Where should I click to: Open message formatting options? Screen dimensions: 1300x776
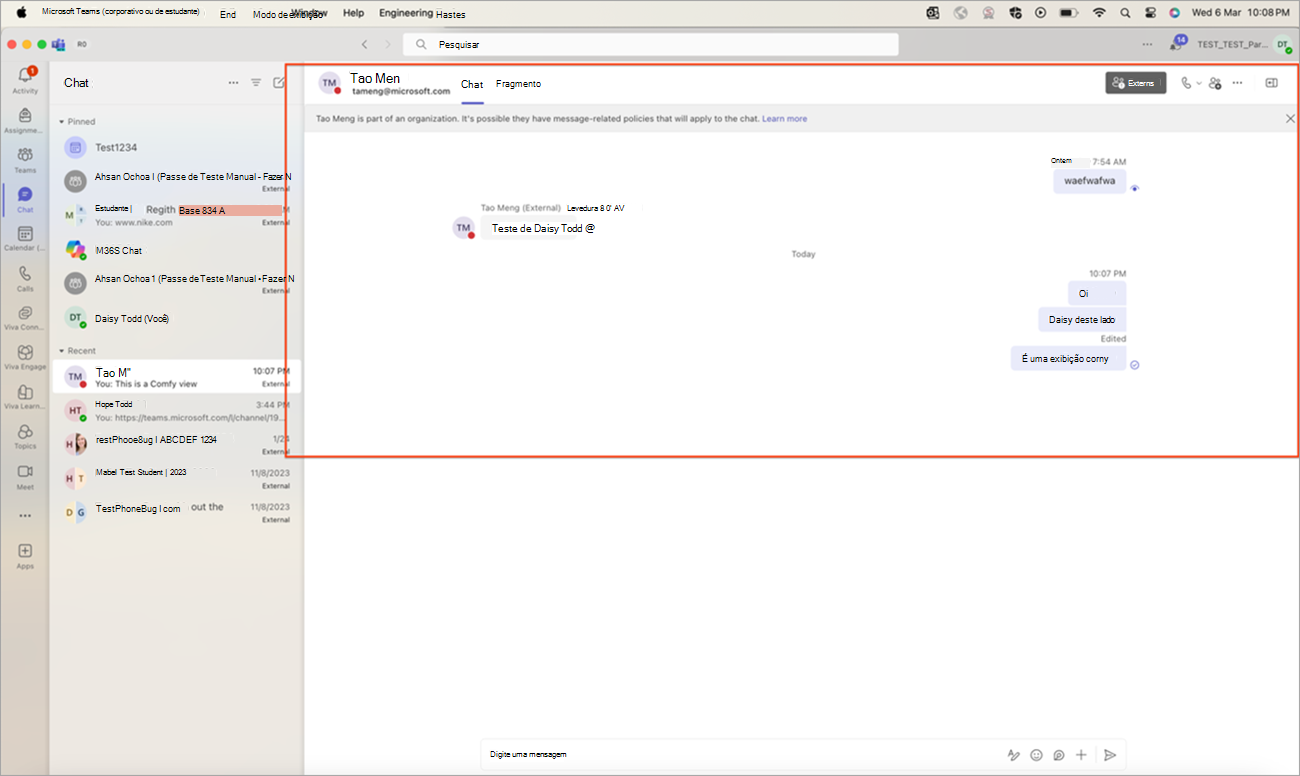point(1014,755)
